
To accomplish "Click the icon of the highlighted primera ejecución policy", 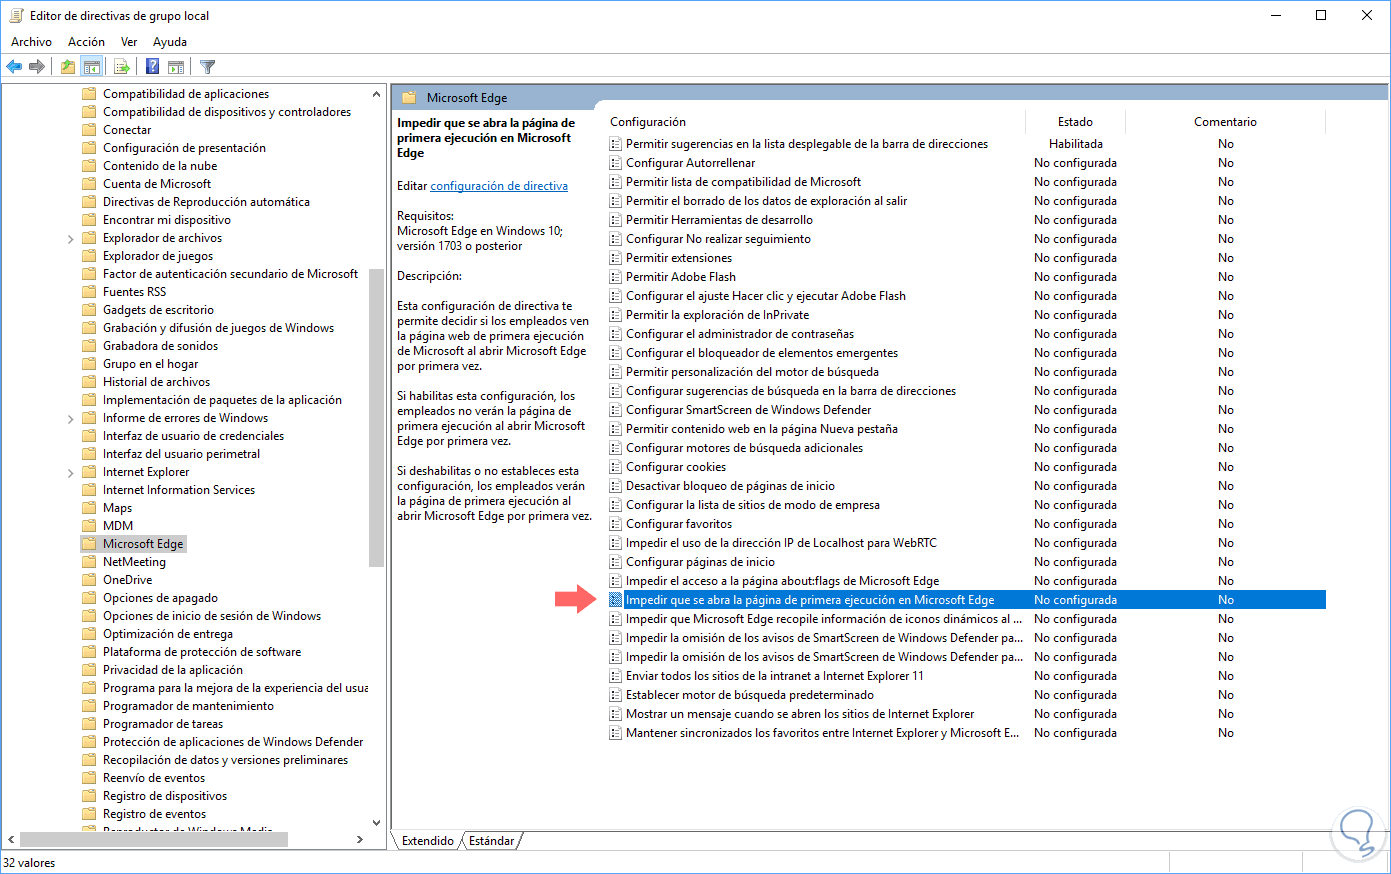I will pos(616,600).
